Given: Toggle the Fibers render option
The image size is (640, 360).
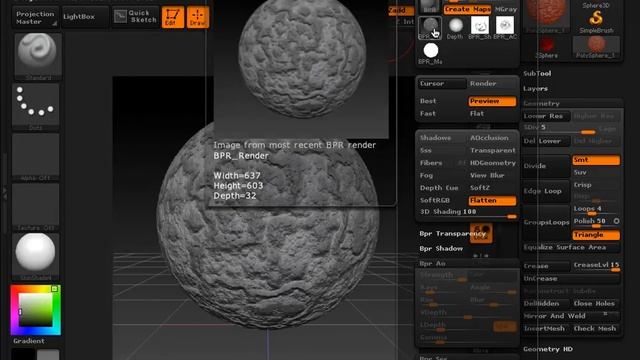Looking at the screenshot, I should point(441,163).
